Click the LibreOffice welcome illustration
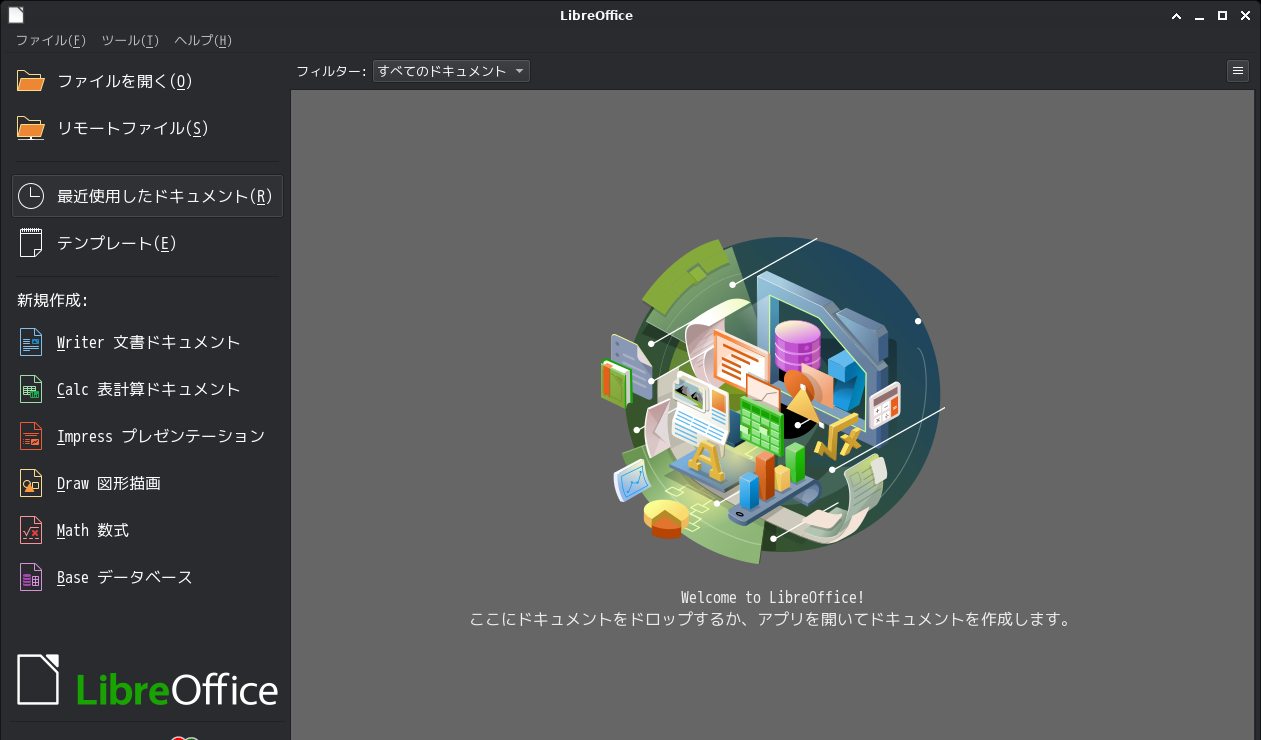 coord(772,400)
